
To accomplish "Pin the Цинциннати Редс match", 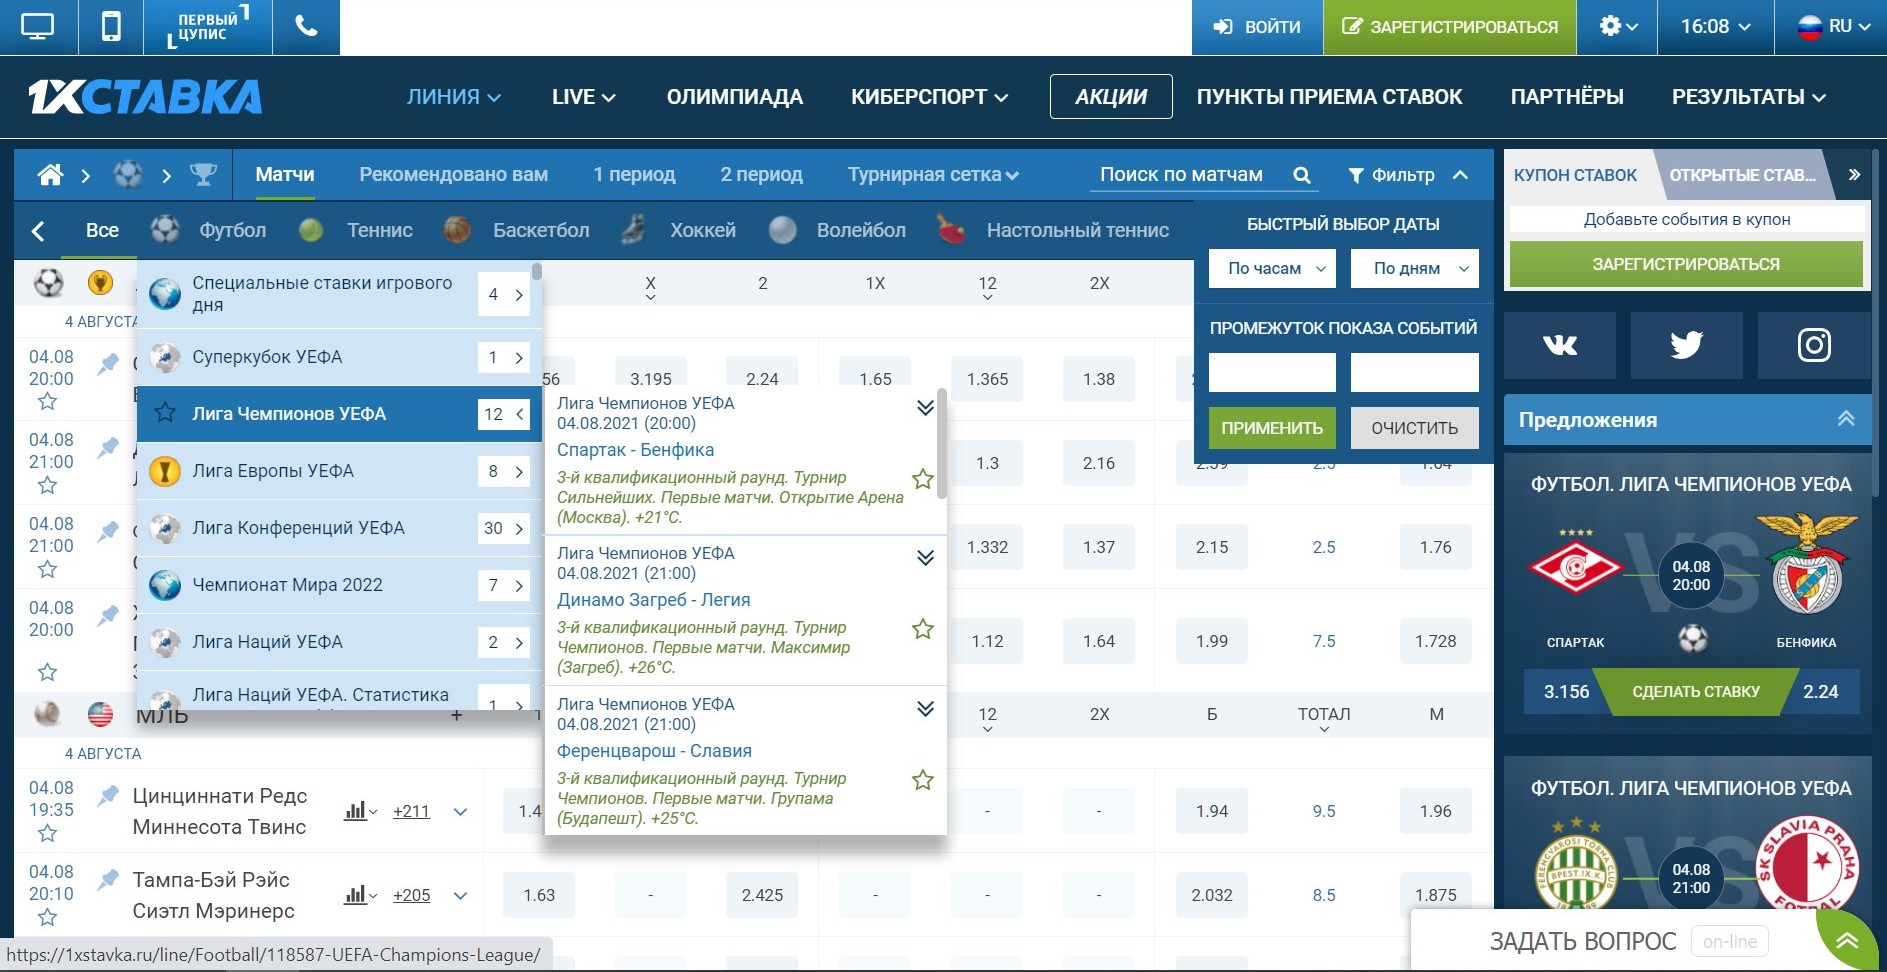I will (x=107, y=796).
